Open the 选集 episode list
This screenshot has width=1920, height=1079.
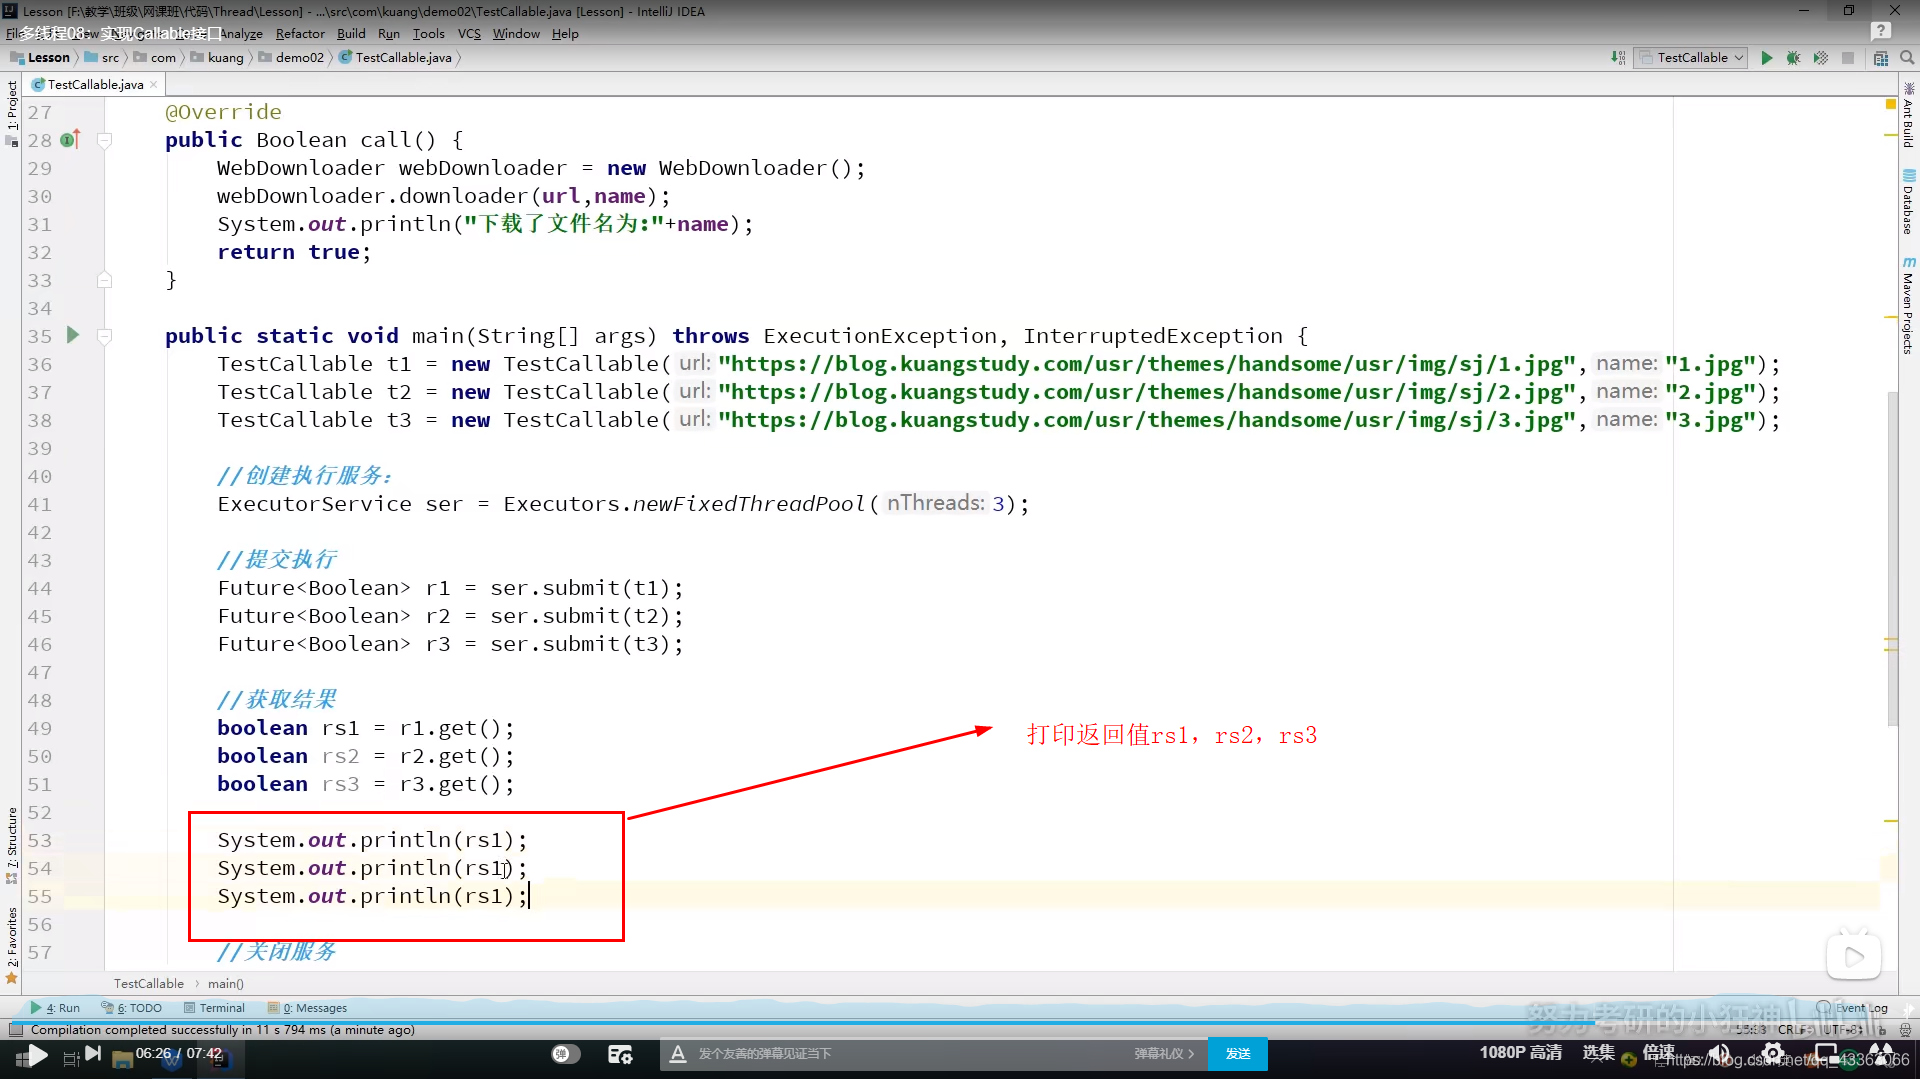1598,1052
